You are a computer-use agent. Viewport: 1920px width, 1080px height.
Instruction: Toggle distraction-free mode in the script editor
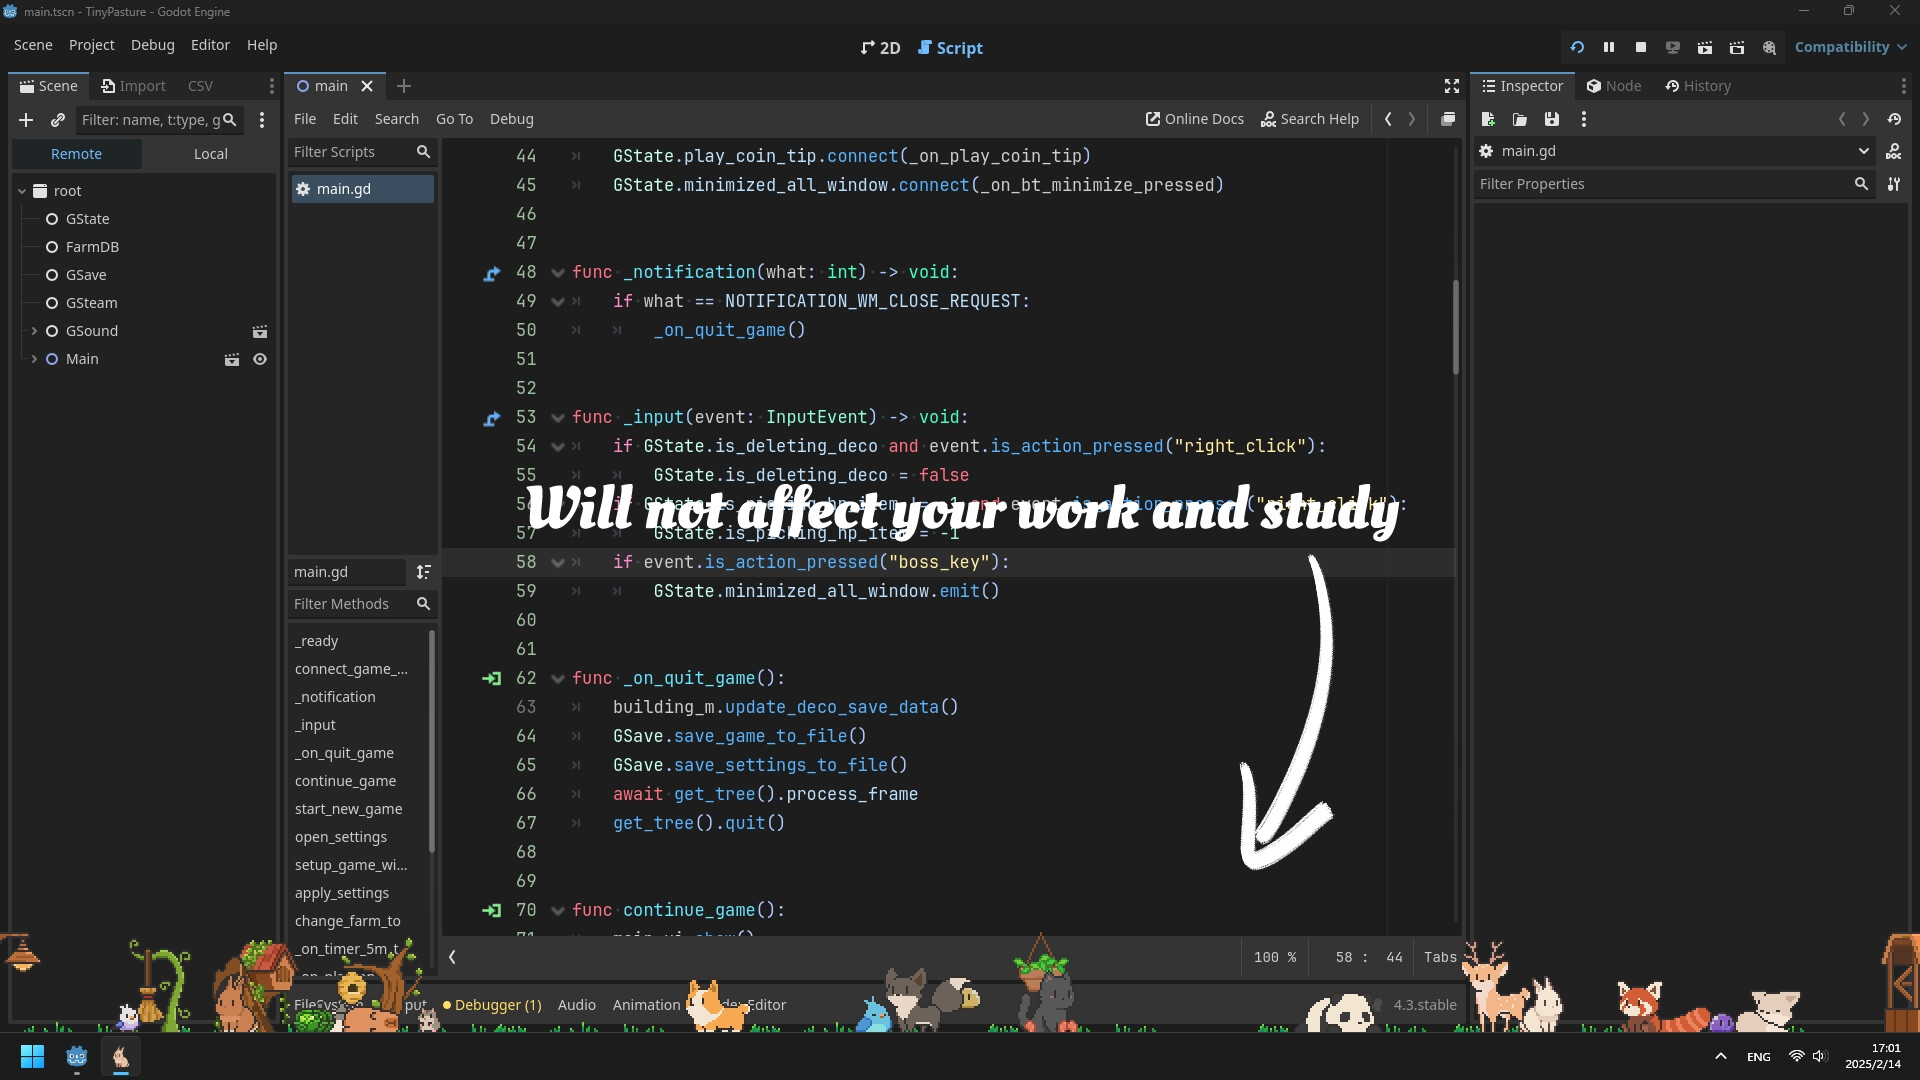click(x=1452, y=86)
